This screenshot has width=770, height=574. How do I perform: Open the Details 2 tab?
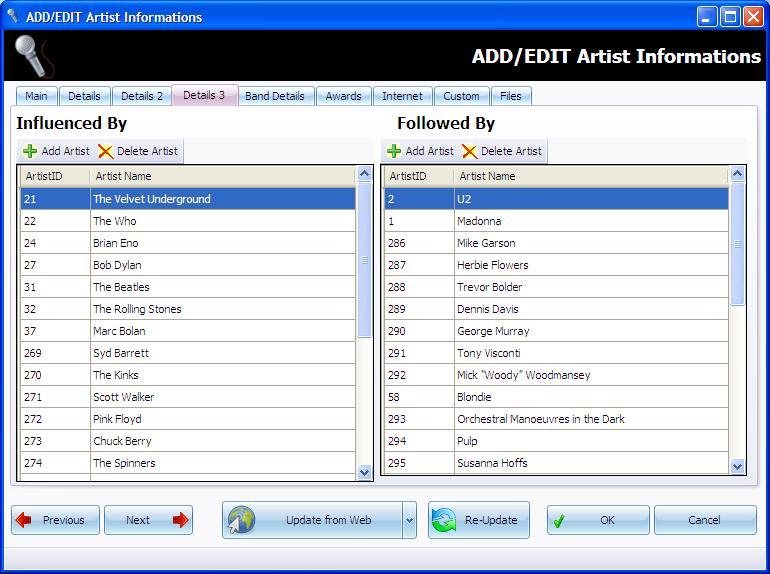pyautogui.click(x=142, y=96)
